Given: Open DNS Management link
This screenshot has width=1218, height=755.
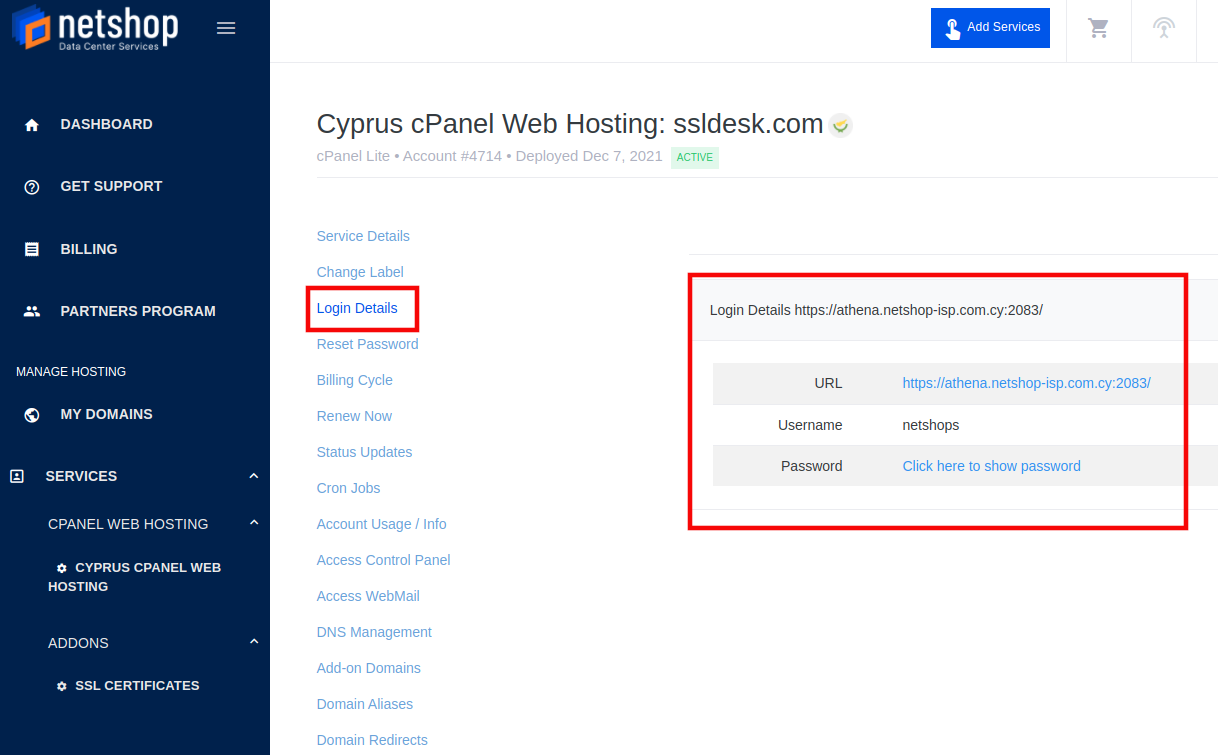Looking at the screenshot, I should [x=374, y=632].
